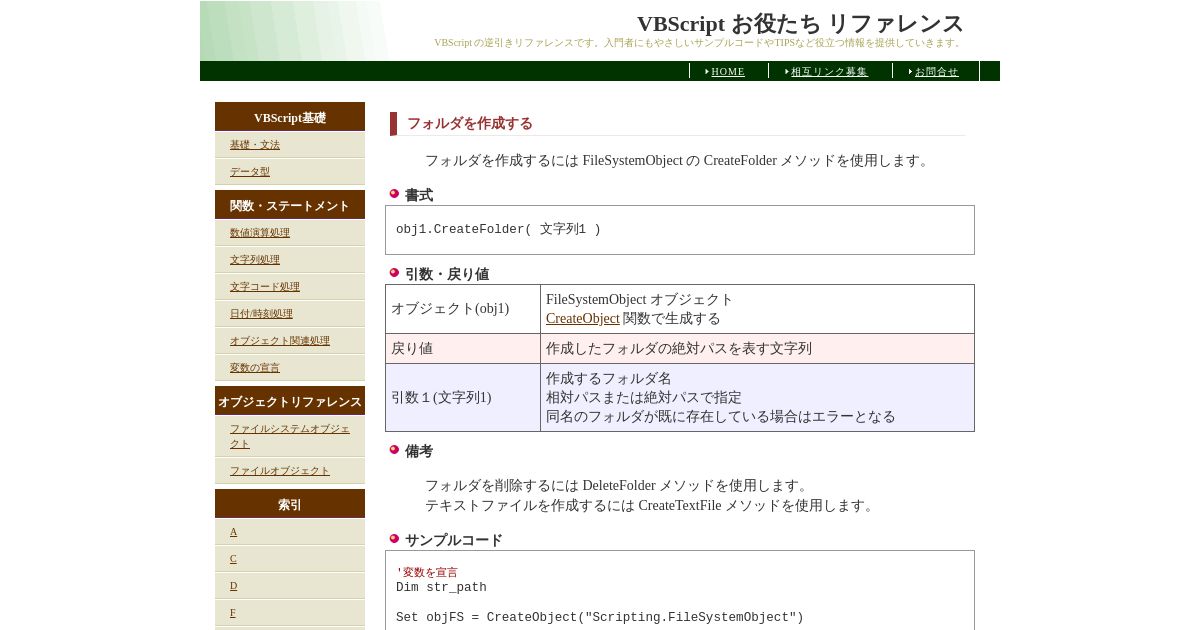1200x630 pixels.
Task: Click the DeleteFolder remark sentence
Action: pyautogui.click(x=618, y=486)
